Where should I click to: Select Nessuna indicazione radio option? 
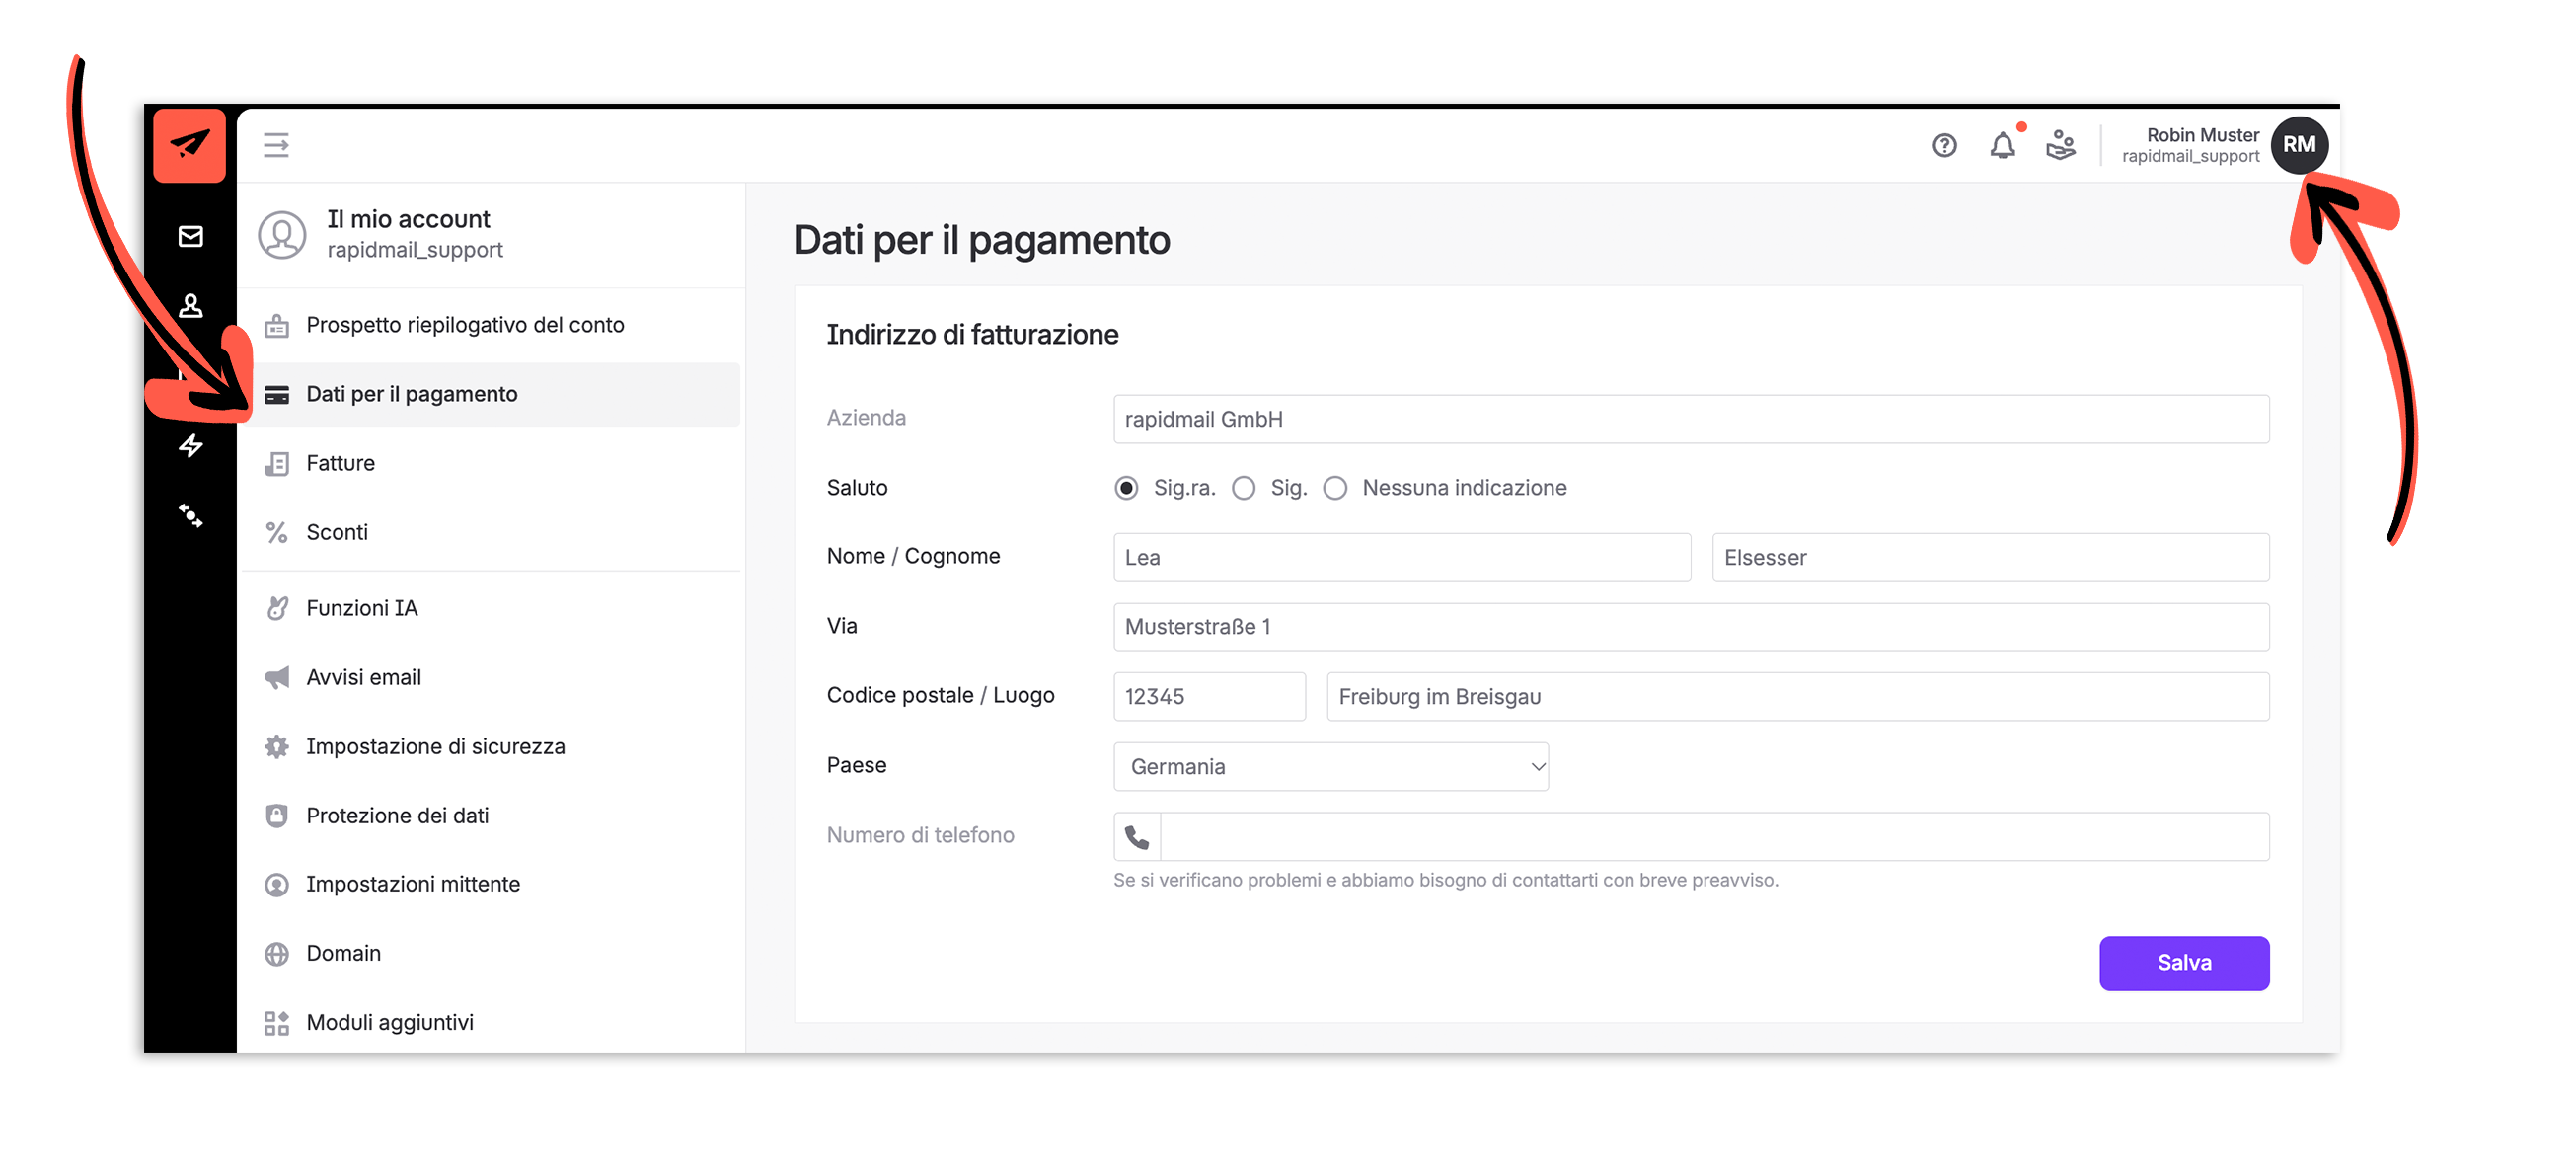(1335, 488)
